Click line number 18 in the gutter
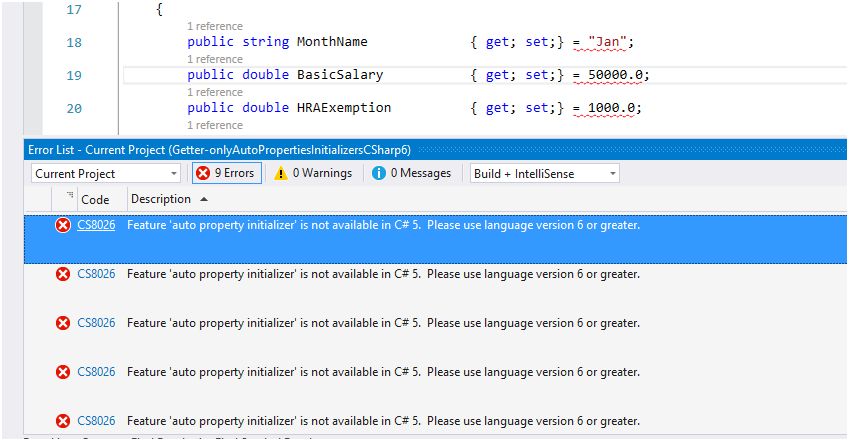Viewport: 849px width, 441px height. pyautogui.click(x=74, y=42)
